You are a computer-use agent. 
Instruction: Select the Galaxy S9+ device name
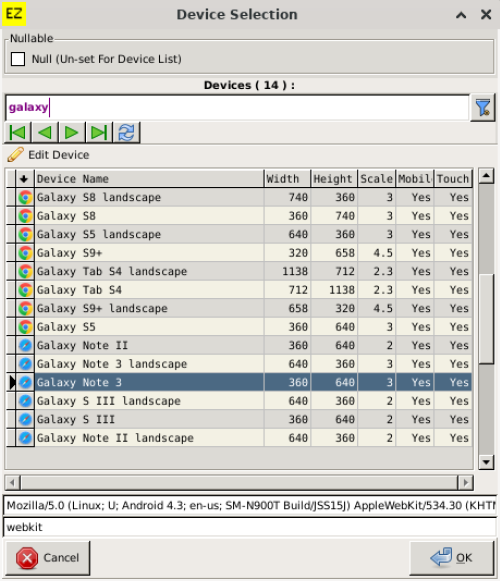click(69, 253)
